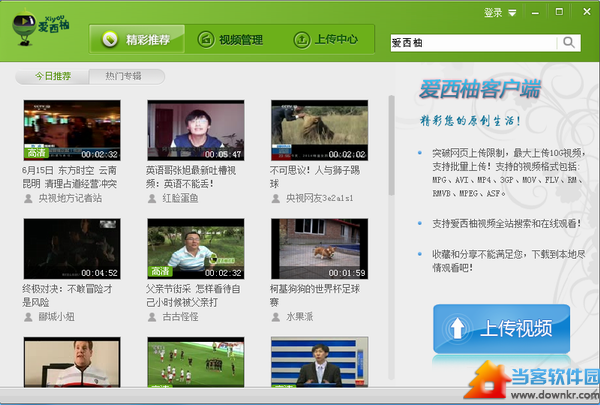Click the Xiyou 爱西柚 logo
The width and height of the screenshot is (600, 405).
pos(41,28)
